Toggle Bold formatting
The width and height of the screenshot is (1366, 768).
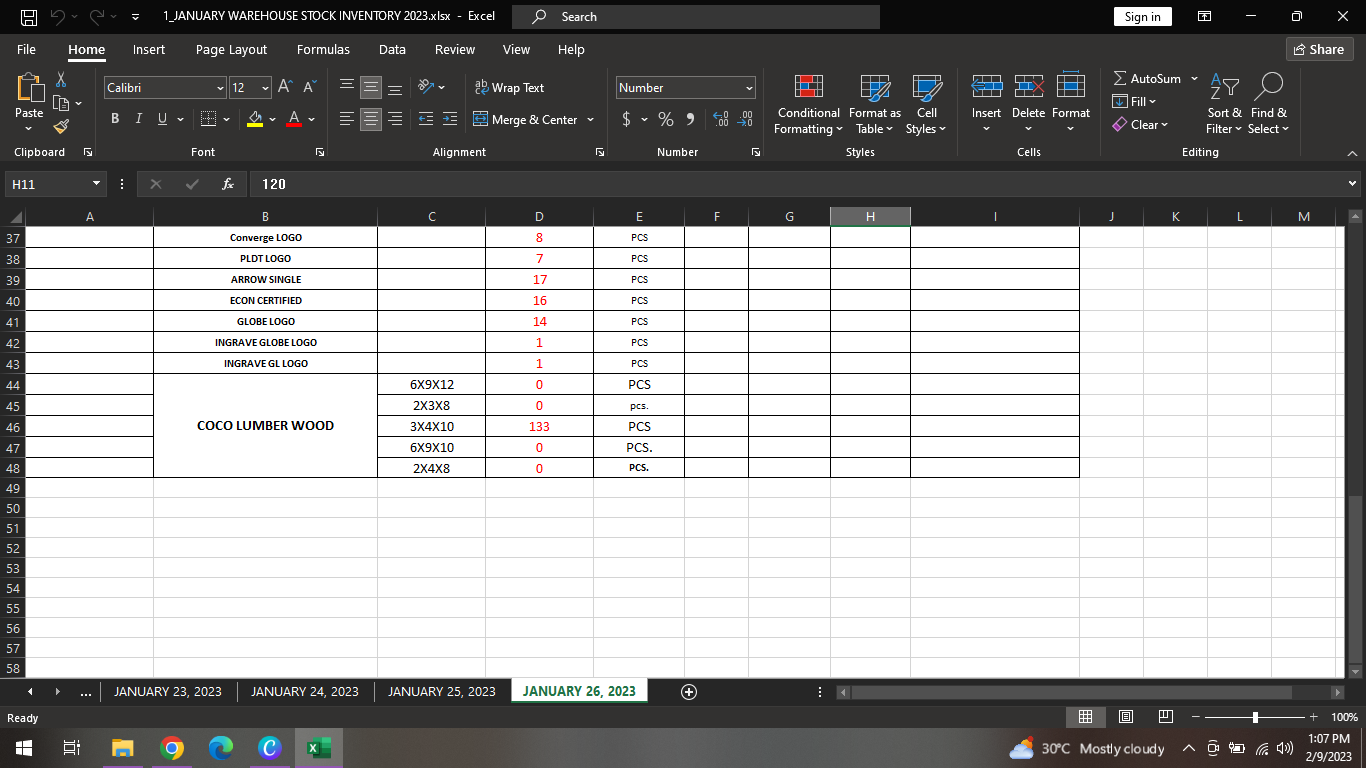point(114,119)
